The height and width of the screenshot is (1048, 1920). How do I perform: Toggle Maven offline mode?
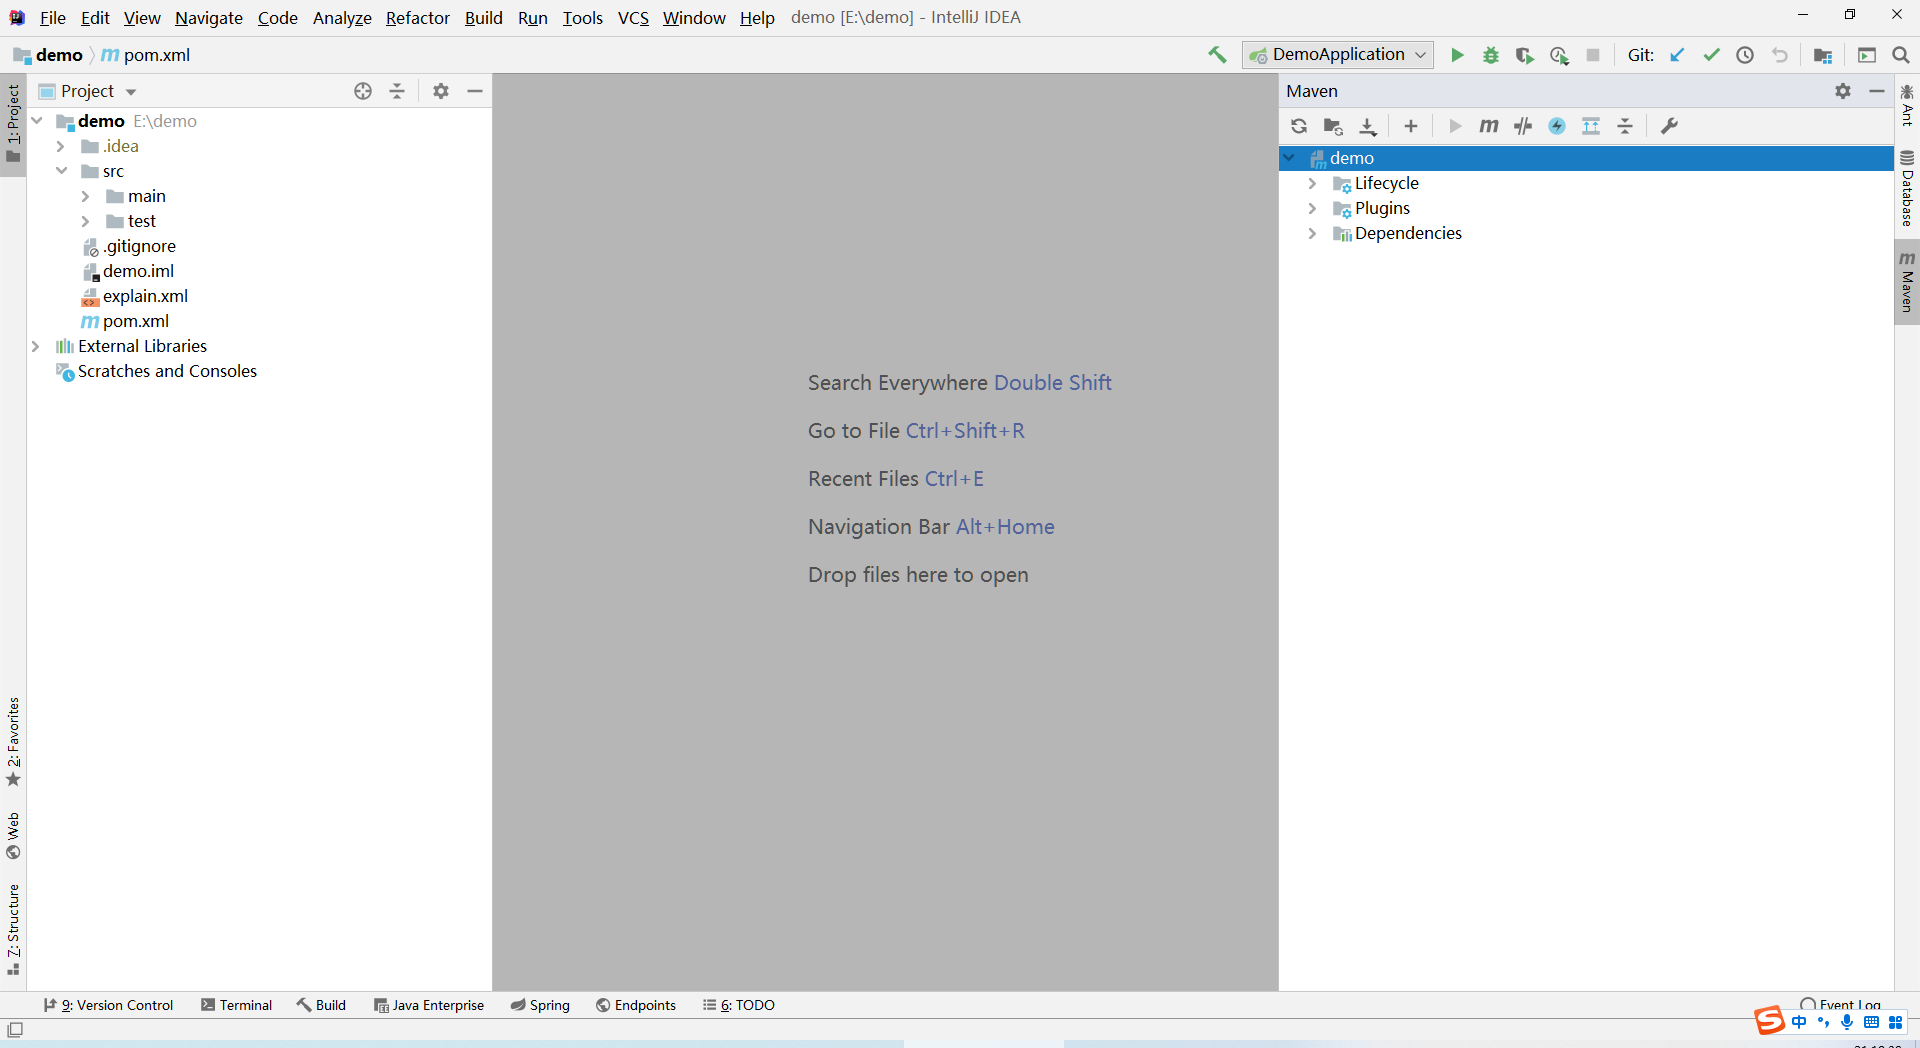1523,126
